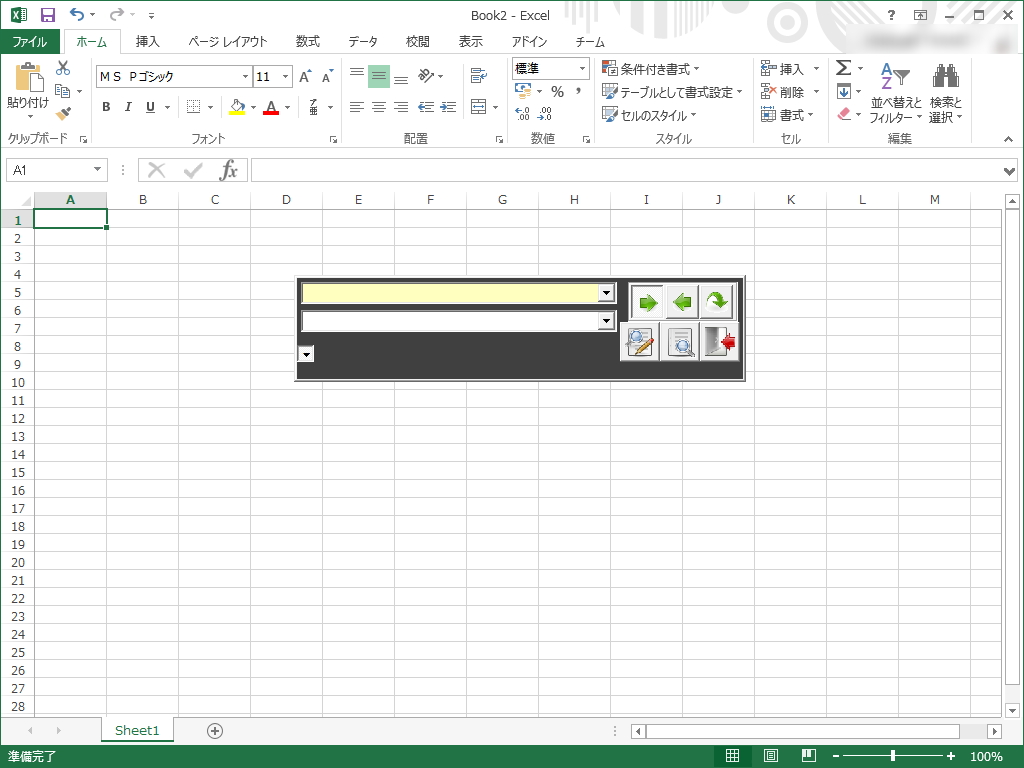Click the Insert Function fx icon
Screen dimensions: 1024x768
pos(228,170)
